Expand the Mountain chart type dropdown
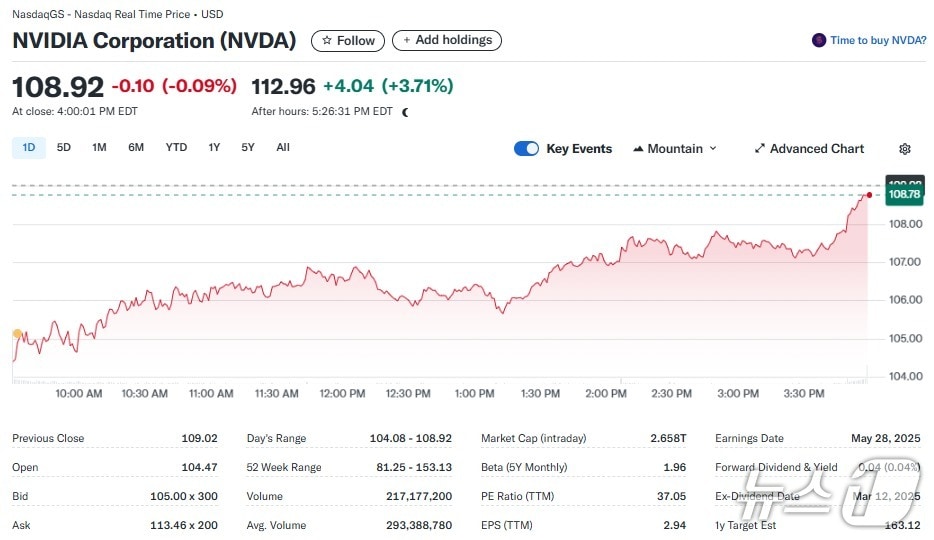Viewport: 934px width, 540px height. pyautogui.click(x=713, y=149)
